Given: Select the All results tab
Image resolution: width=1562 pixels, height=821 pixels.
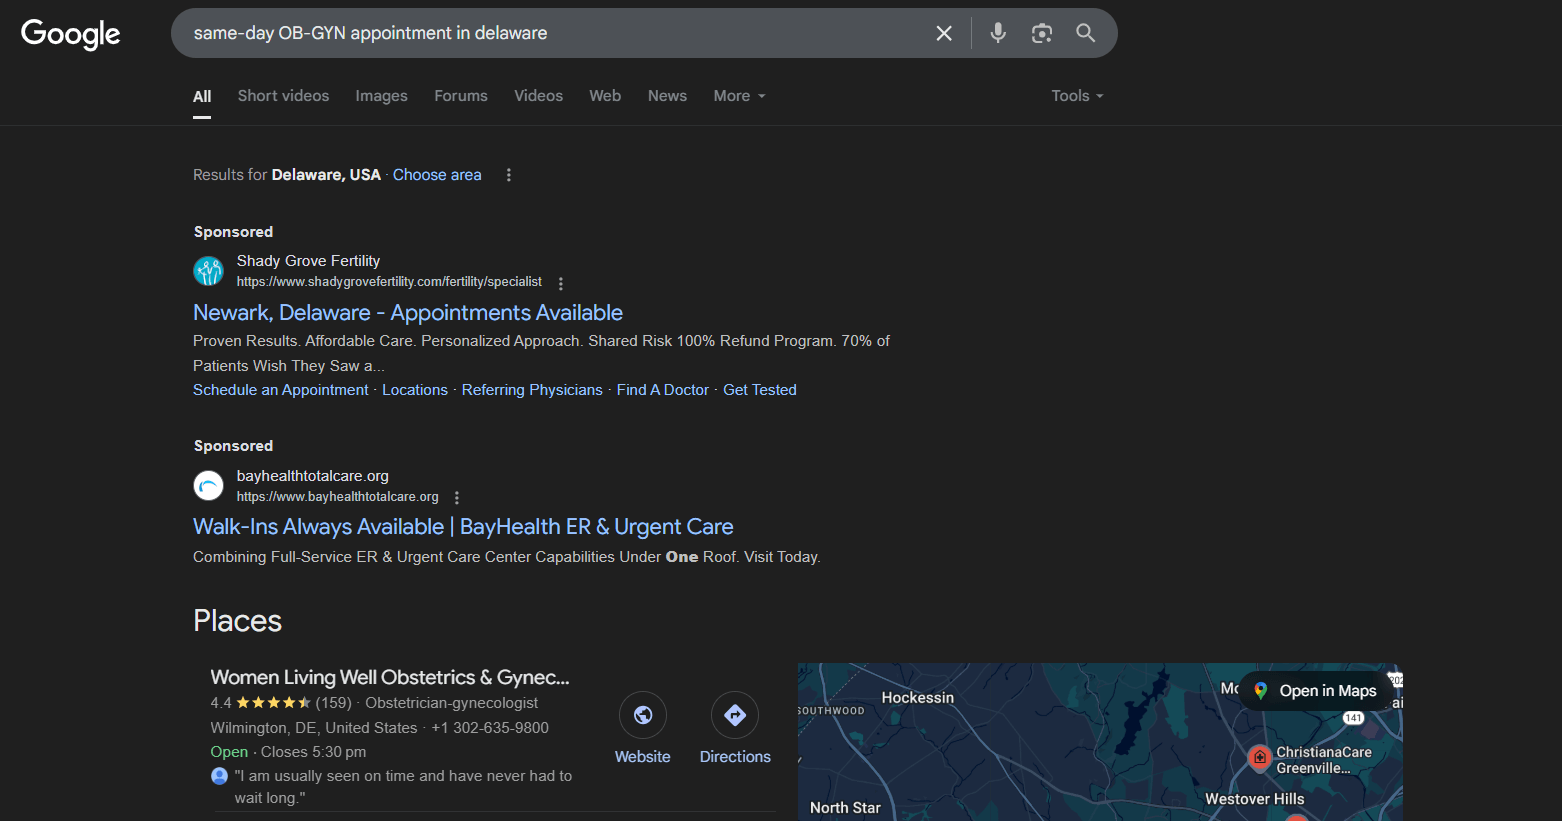Looking at the screenshot, I should coord(202,97).
